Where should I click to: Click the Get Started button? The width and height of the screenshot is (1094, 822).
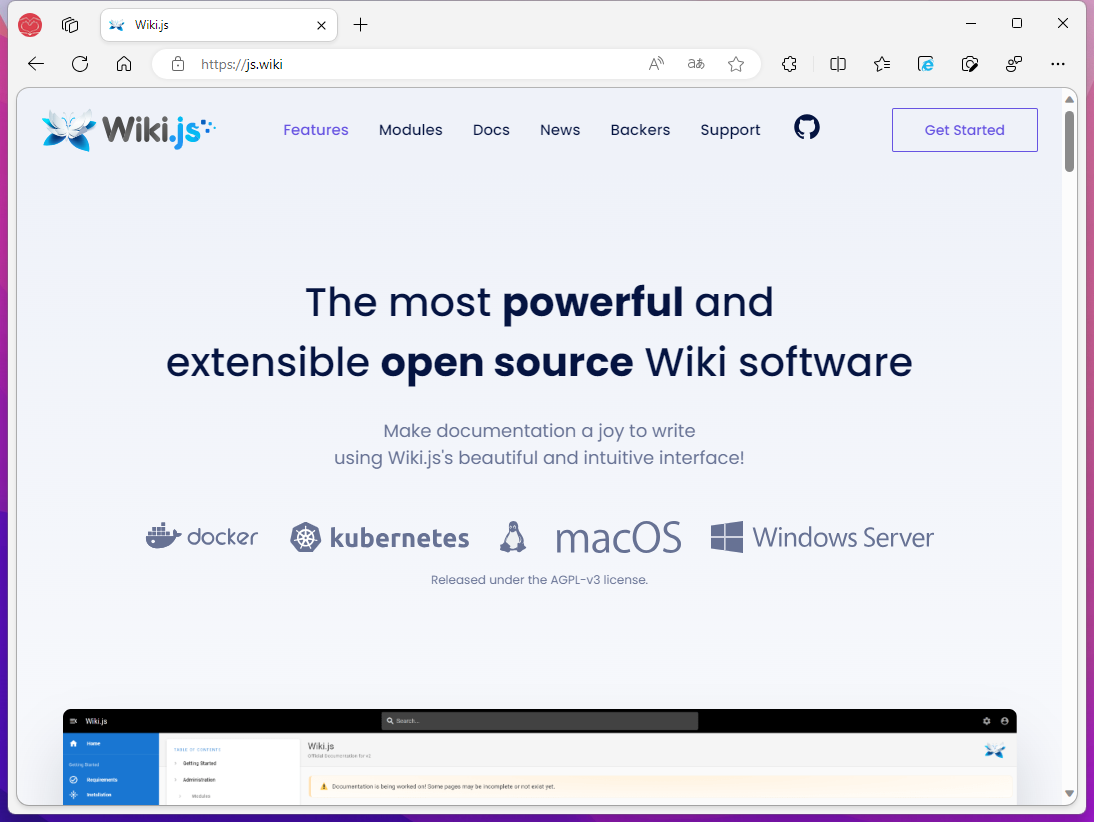[963, 129]
